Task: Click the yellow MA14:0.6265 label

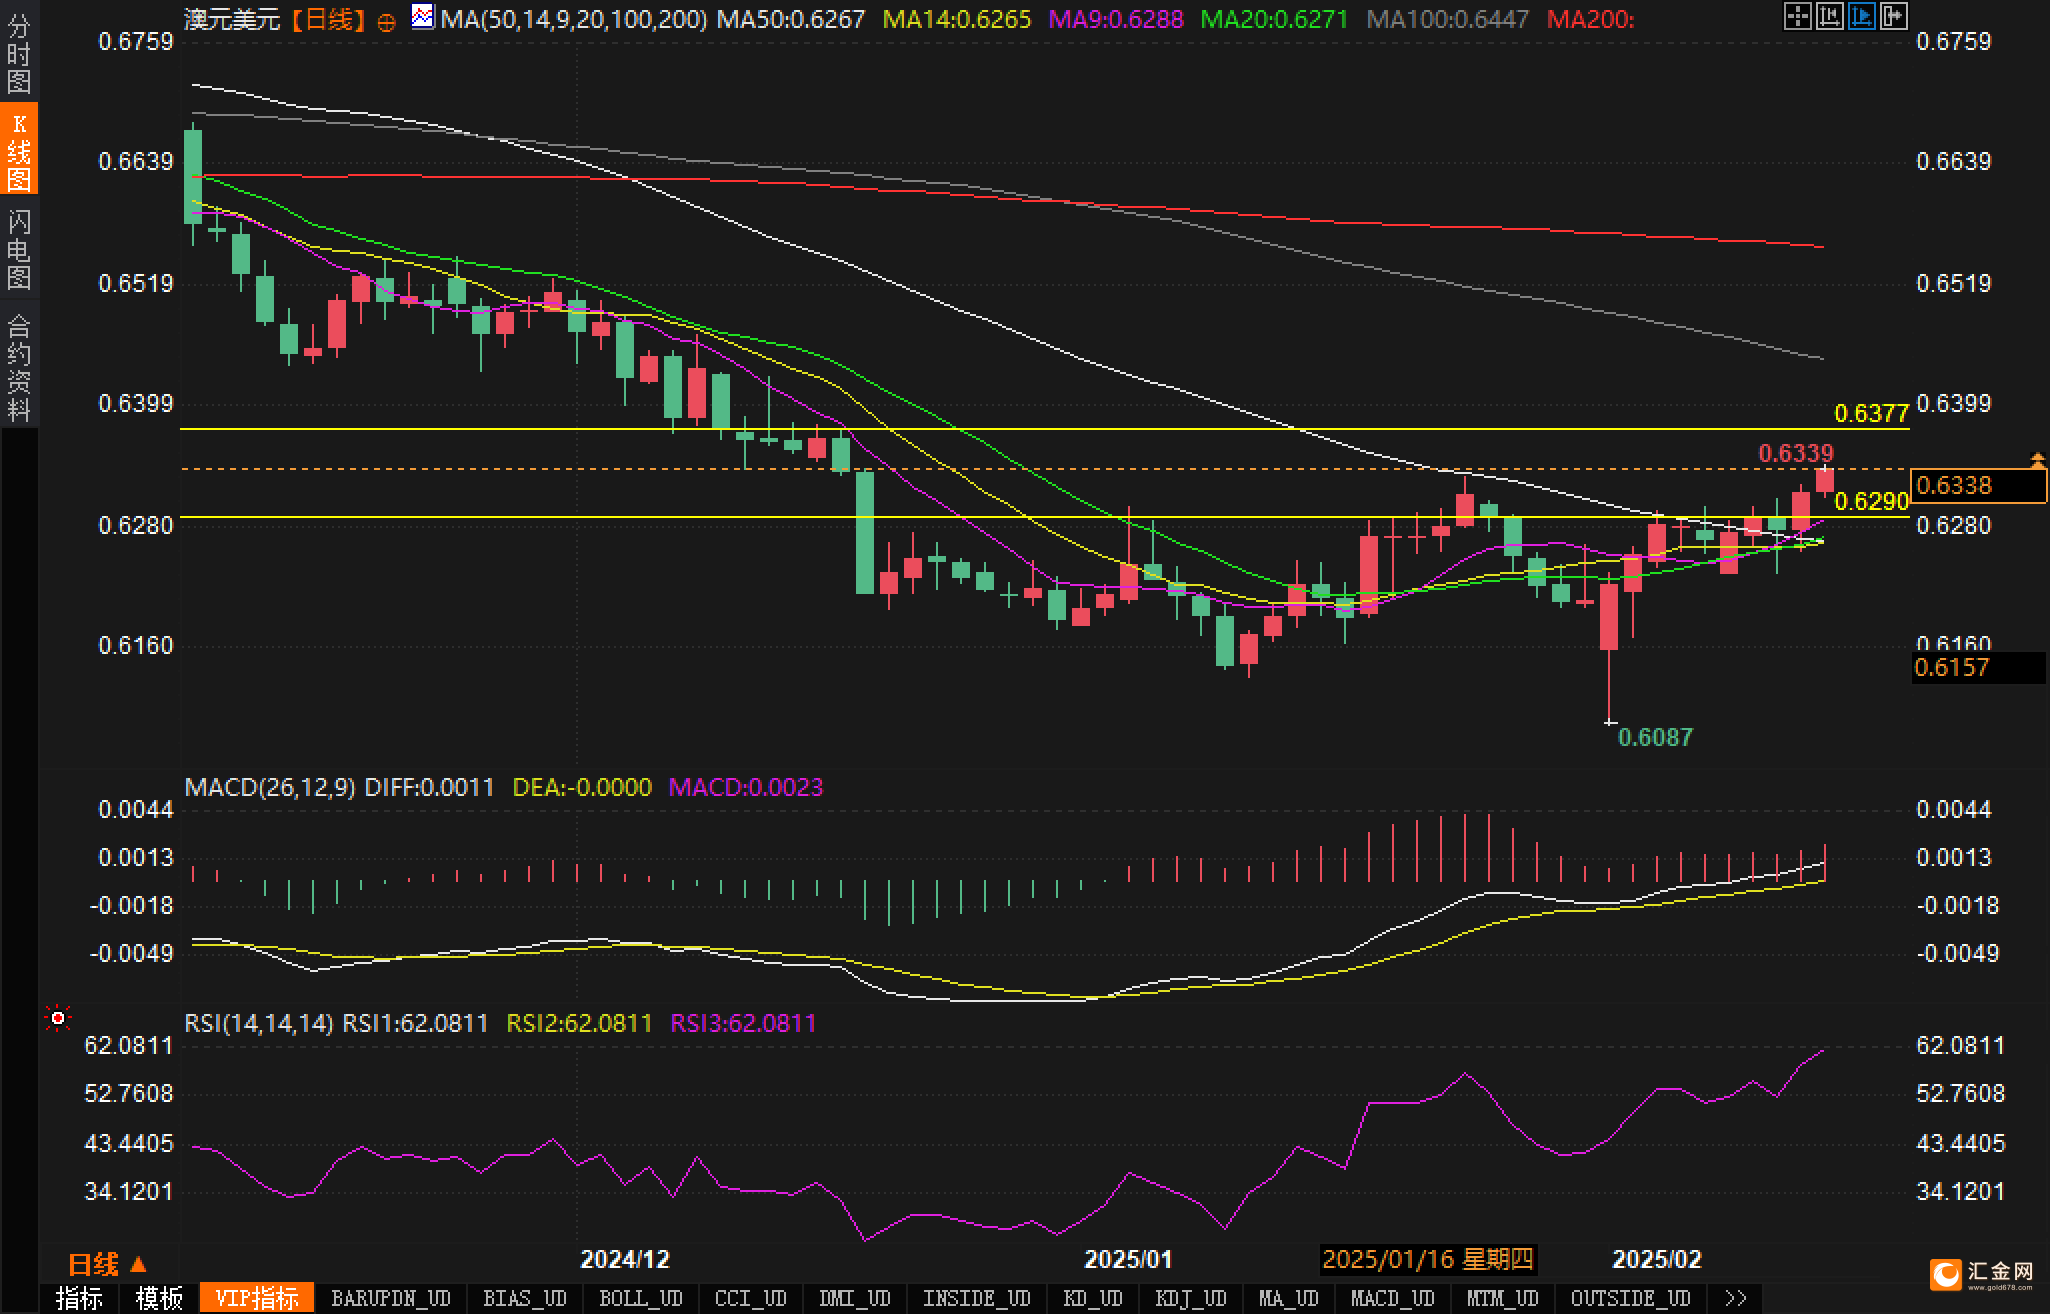Action: tap(957, 19)
